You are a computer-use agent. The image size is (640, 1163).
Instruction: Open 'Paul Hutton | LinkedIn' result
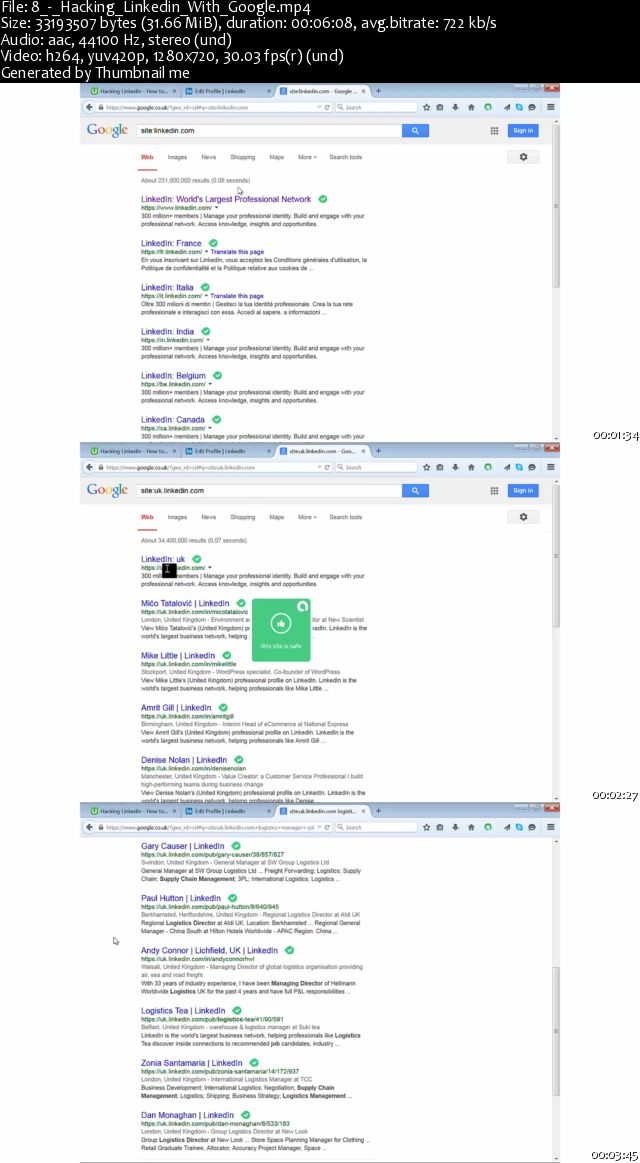(x=181, y=898)
